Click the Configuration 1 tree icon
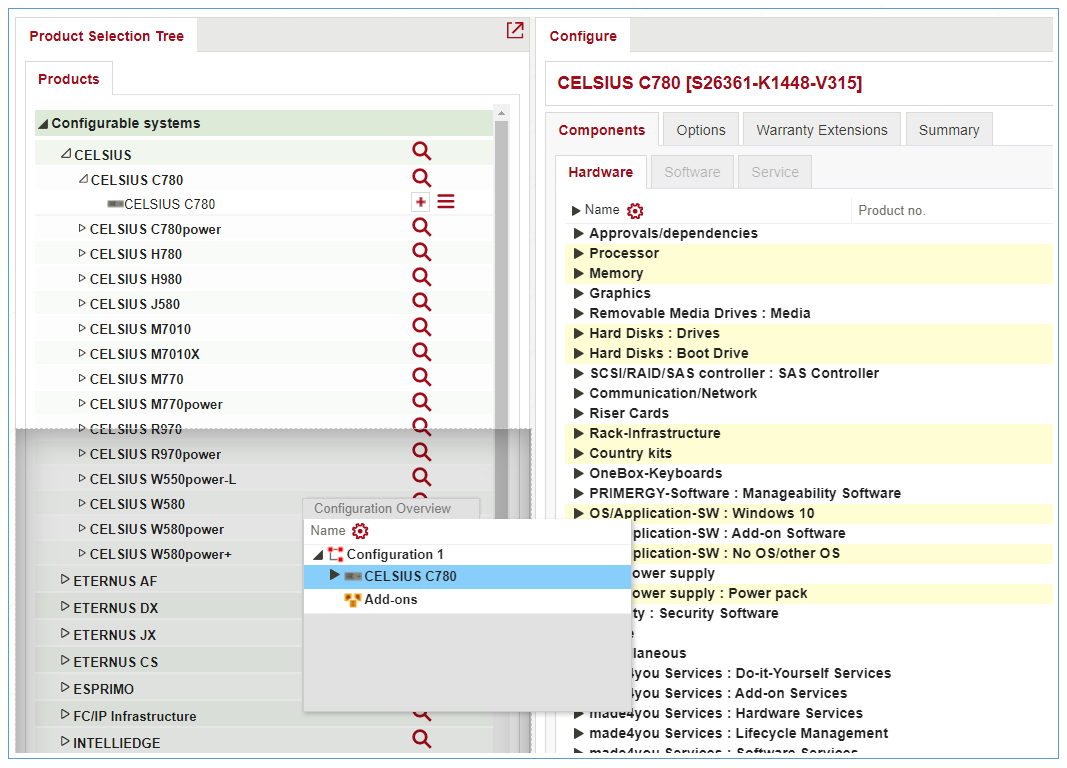Screen dimensions: 1067x768 pyautogui.click(x=335, y=554)
